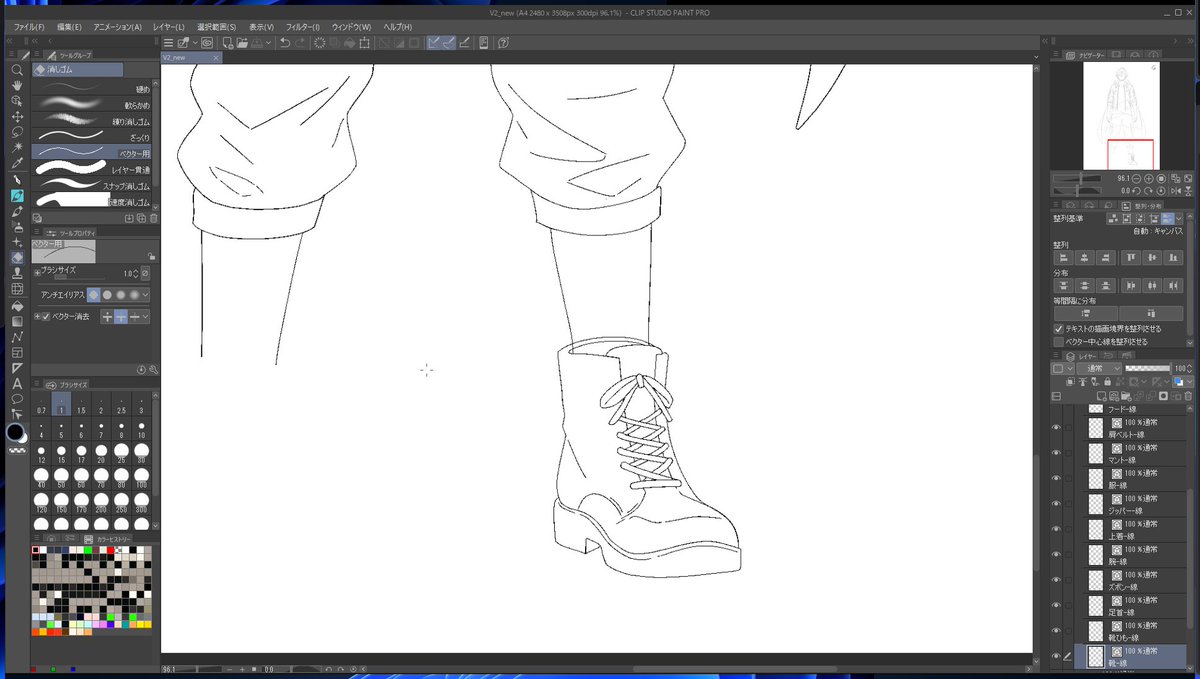The image size is (1200, 679).
Task: Select the Hand move tool
Action: [17, 86]
